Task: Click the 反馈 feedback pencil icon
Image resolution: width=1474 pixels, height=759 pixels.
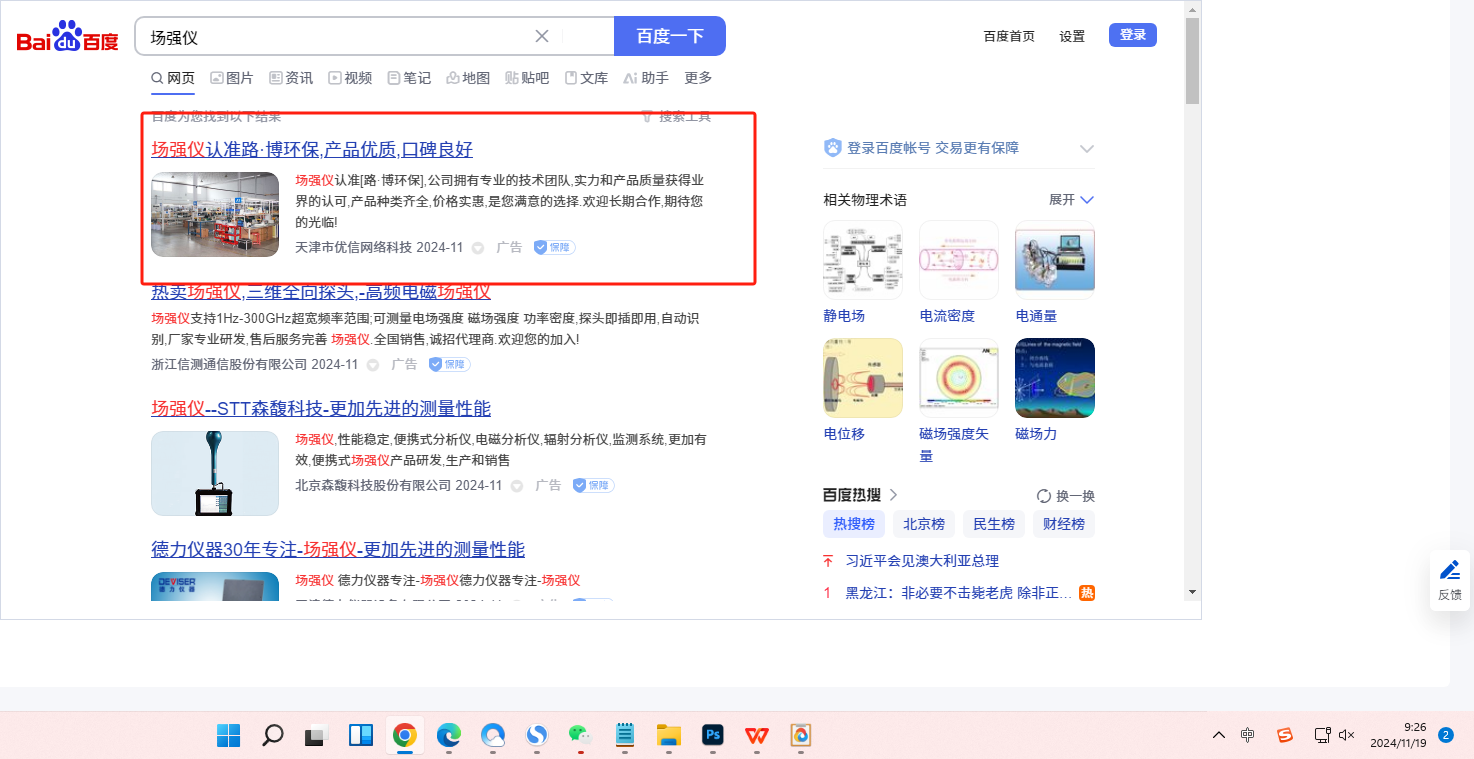Action: pos(1449,571)
